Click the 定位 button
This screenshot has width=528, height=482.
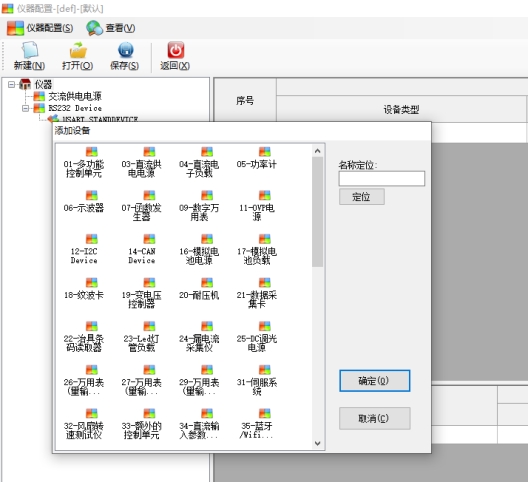[362, 197]
